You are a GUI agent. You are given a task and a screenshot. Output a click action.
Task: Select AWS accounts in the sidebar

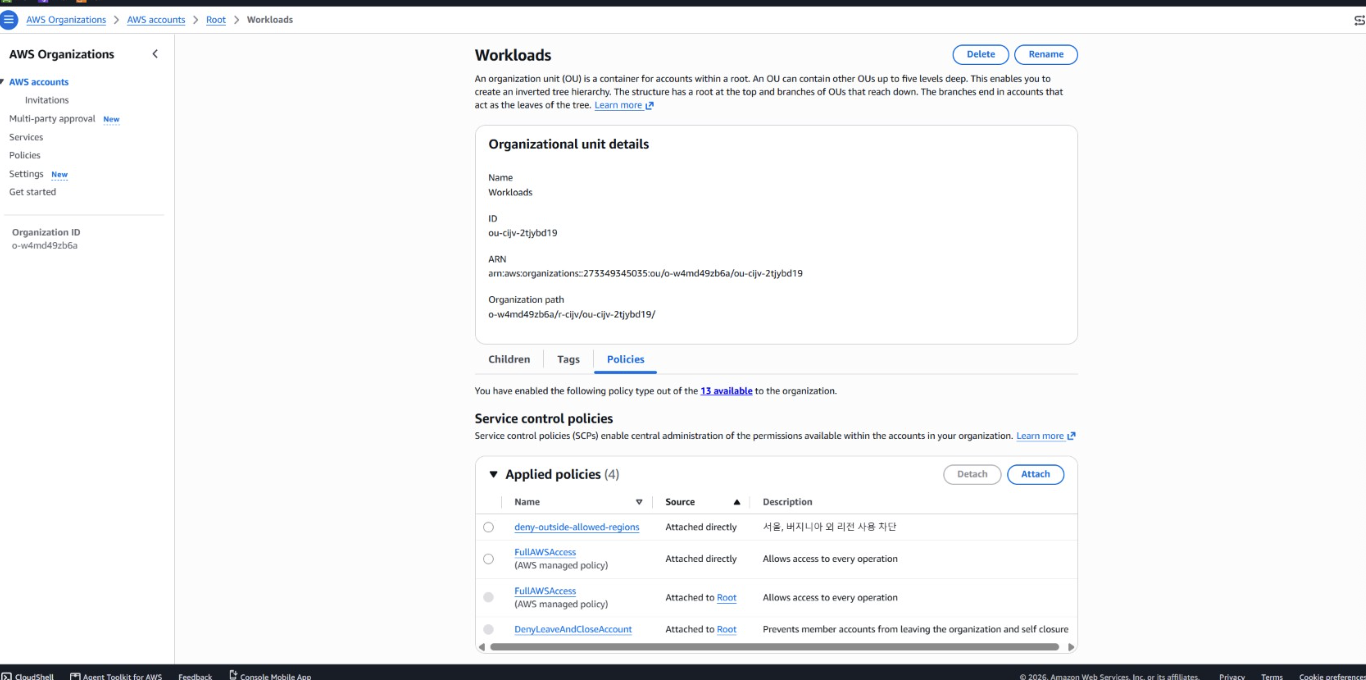coord(39,82)
